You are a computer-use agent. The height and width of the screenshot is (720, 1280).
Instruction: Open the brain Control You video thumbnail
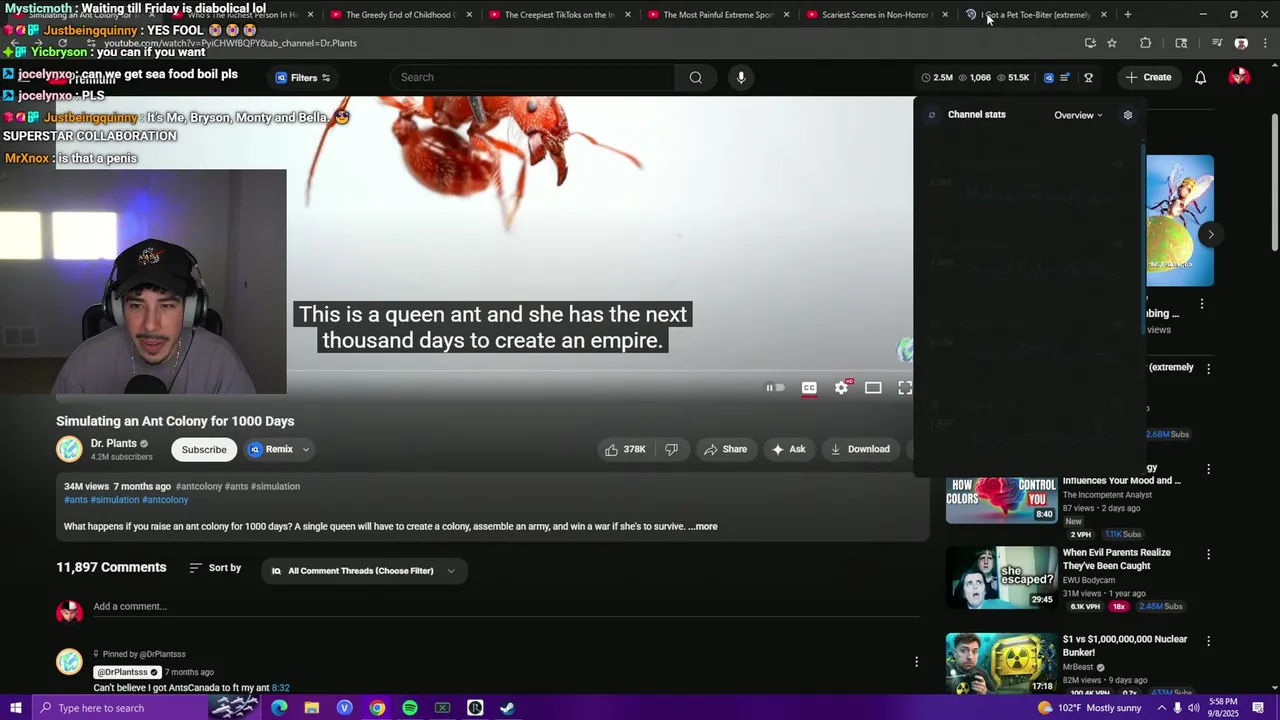(1001, 499)
